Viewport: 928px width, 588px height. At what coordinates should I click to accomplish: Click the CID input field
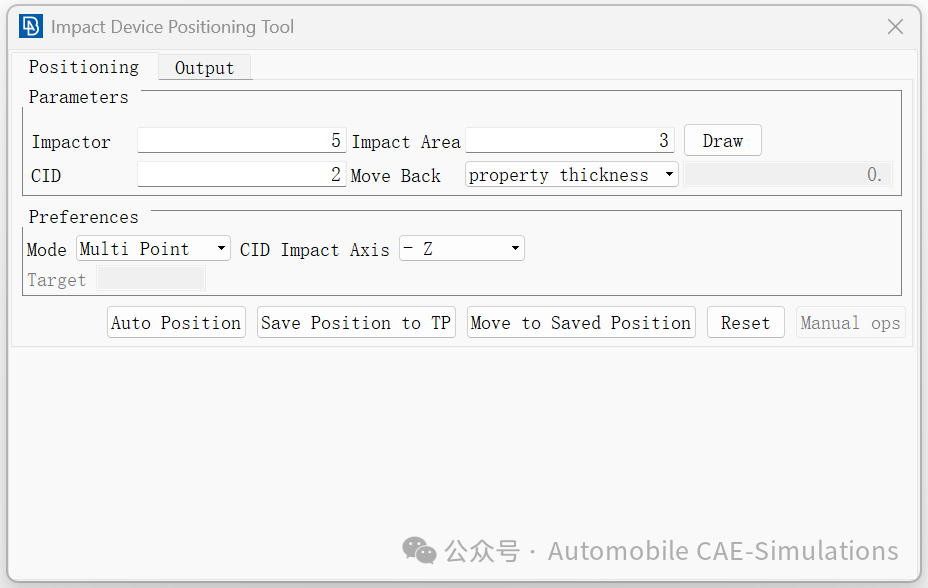click(x=241, y=175)
